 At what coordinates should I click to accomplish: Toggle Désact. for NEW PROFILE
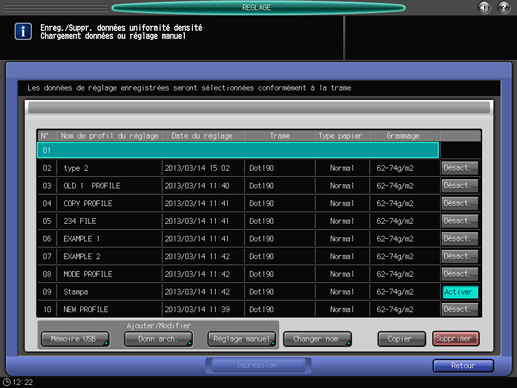click(460, 309)
